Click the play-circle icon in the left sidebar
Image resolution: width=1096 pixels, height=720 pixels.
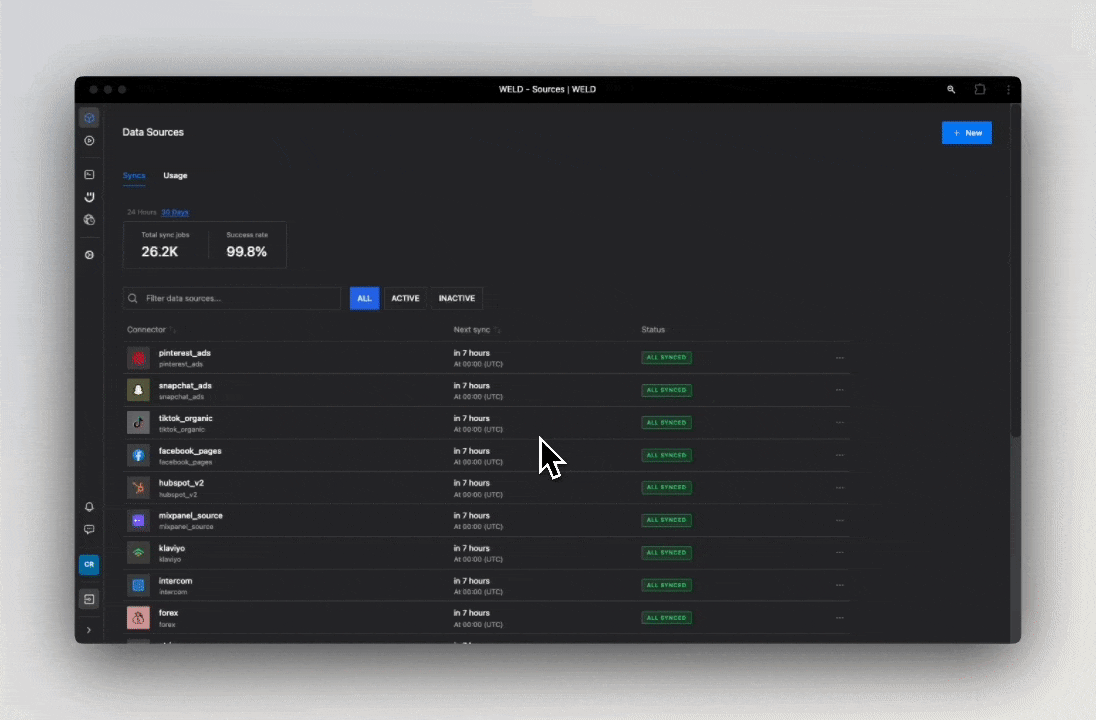pyautogui.click(x=89, y=141)
